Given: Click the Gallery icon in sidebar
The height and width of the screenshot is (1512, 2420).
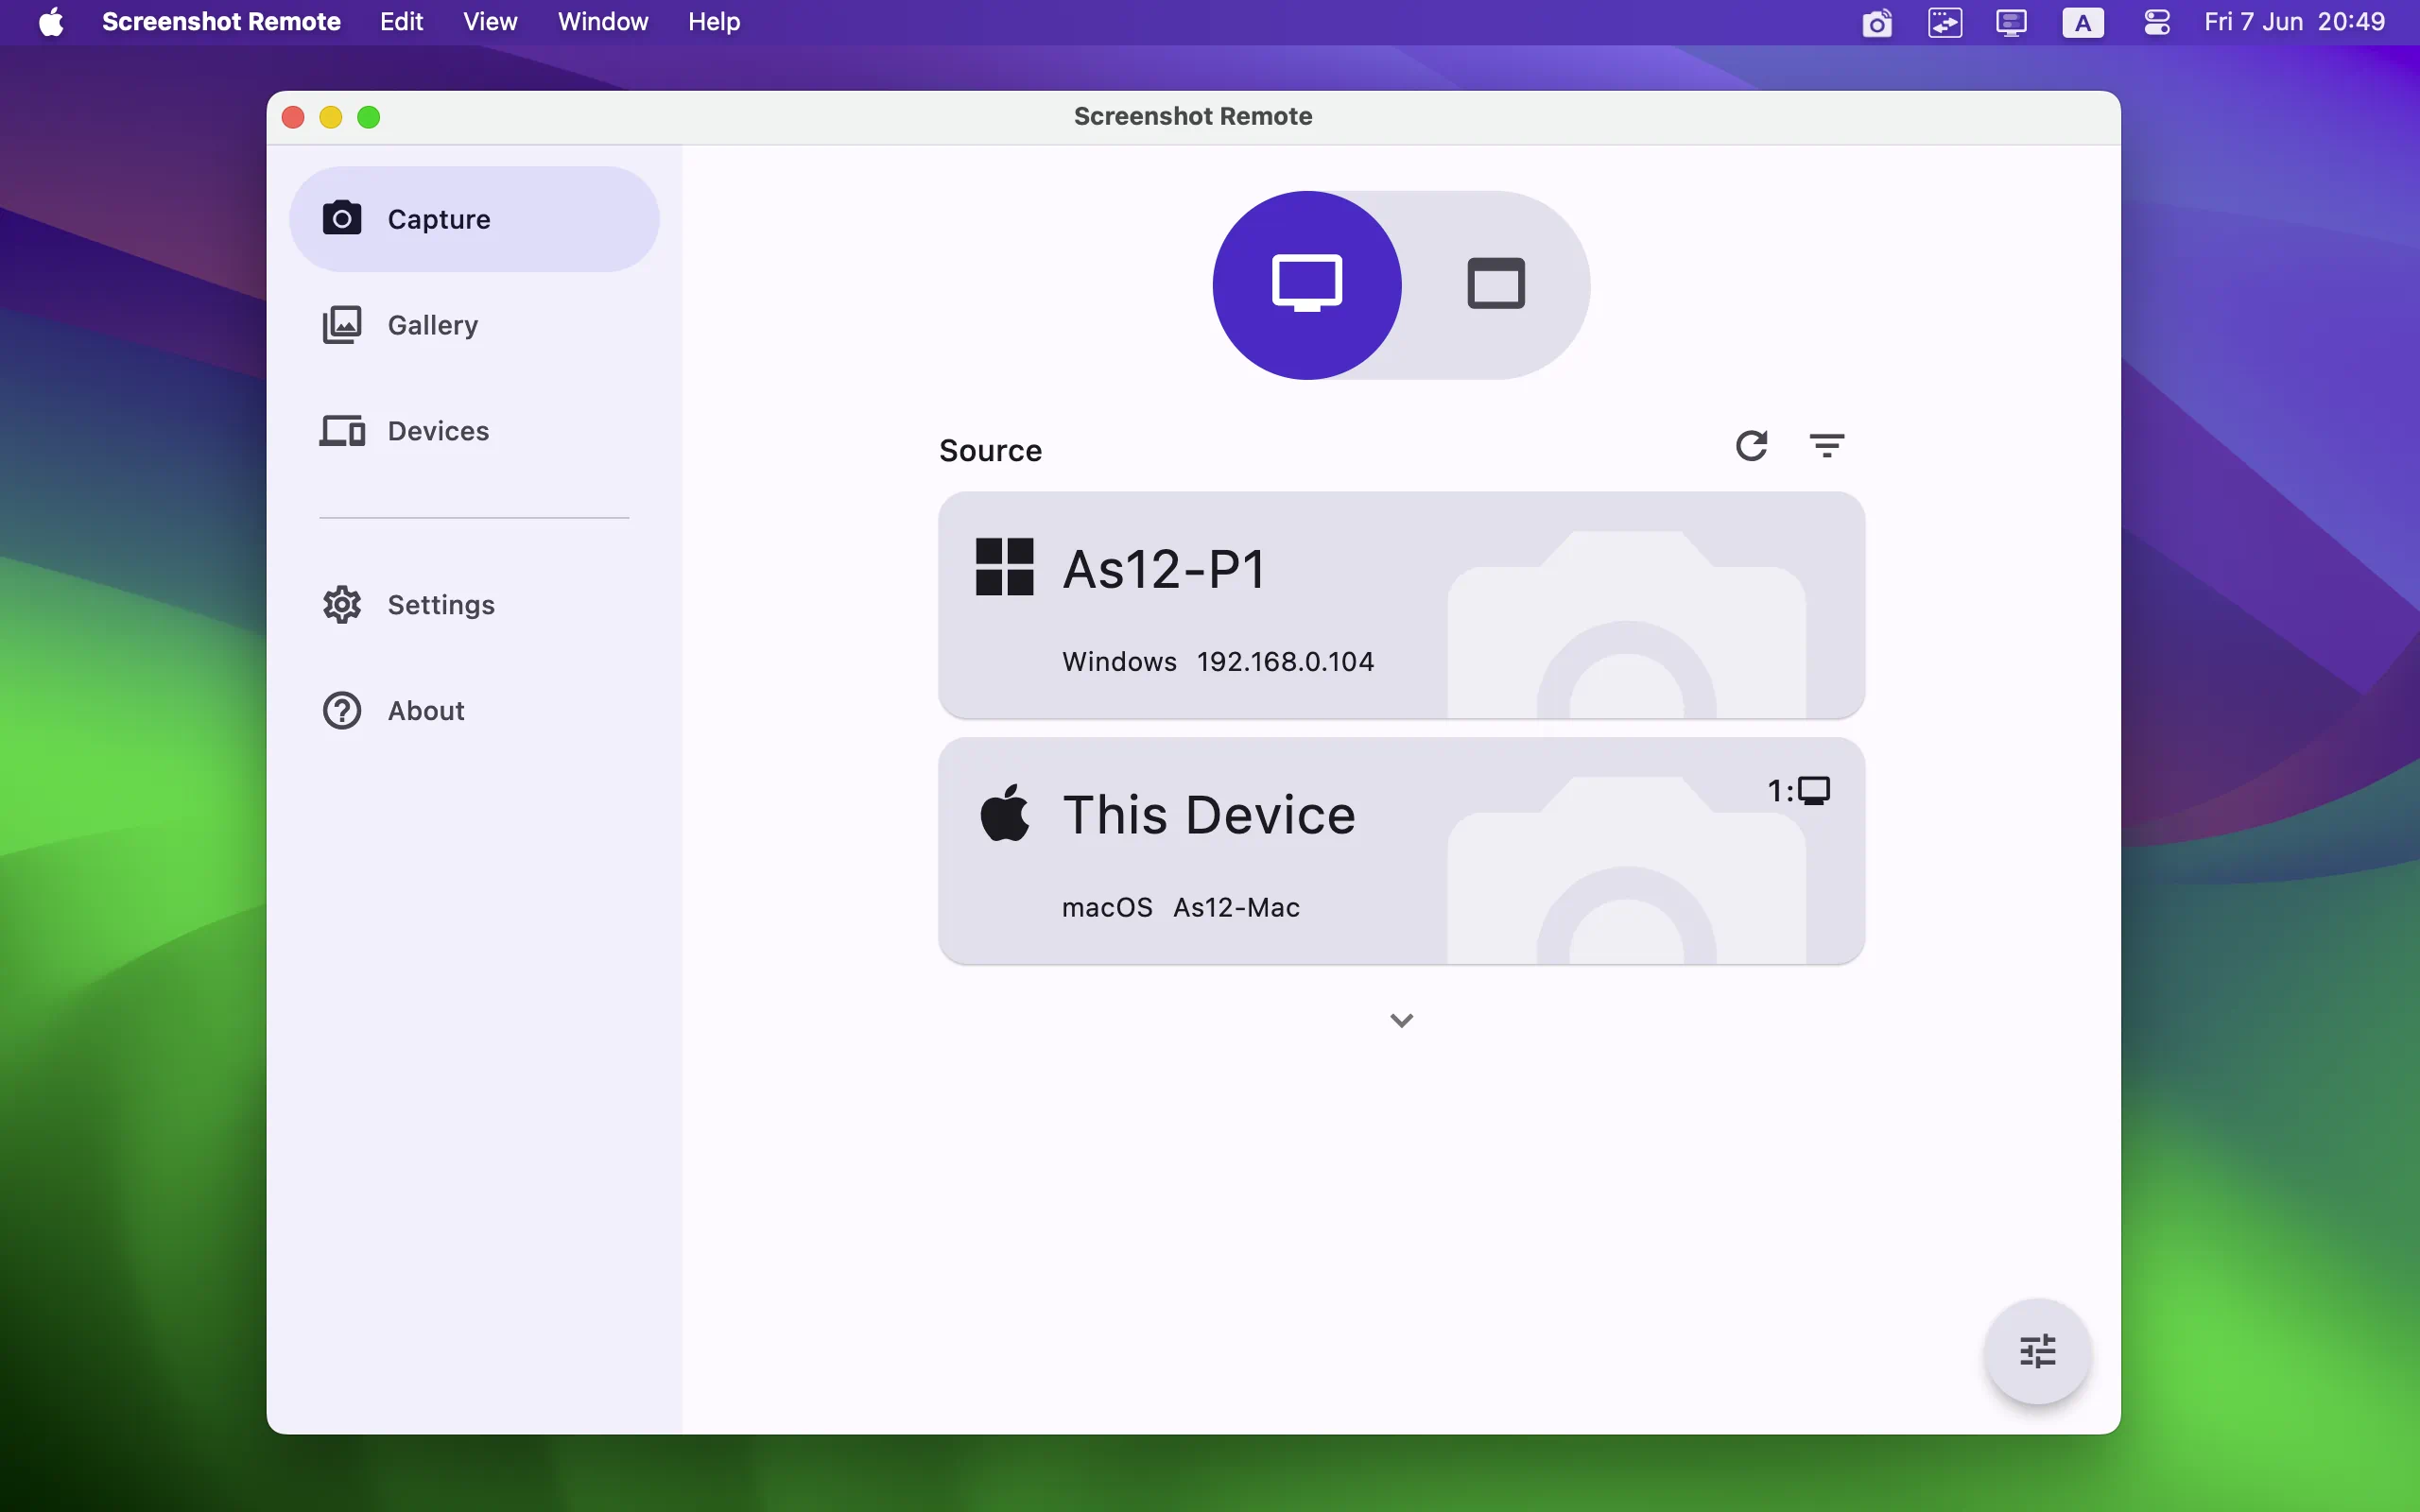Looking at the screenshot, I should pyautogui.click(x=341, y=324).
